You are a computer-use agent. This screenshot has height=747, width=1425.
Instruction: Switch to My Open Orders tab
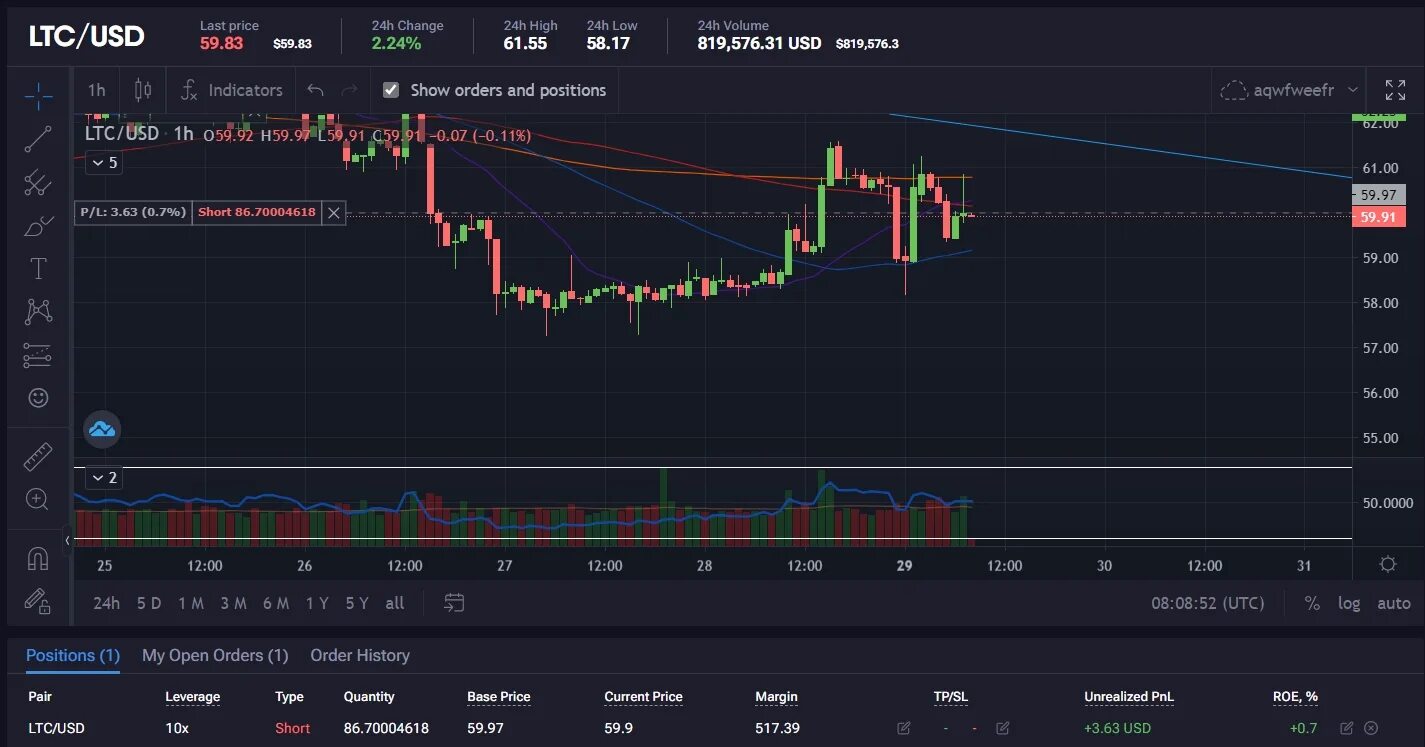pos(215,655)
